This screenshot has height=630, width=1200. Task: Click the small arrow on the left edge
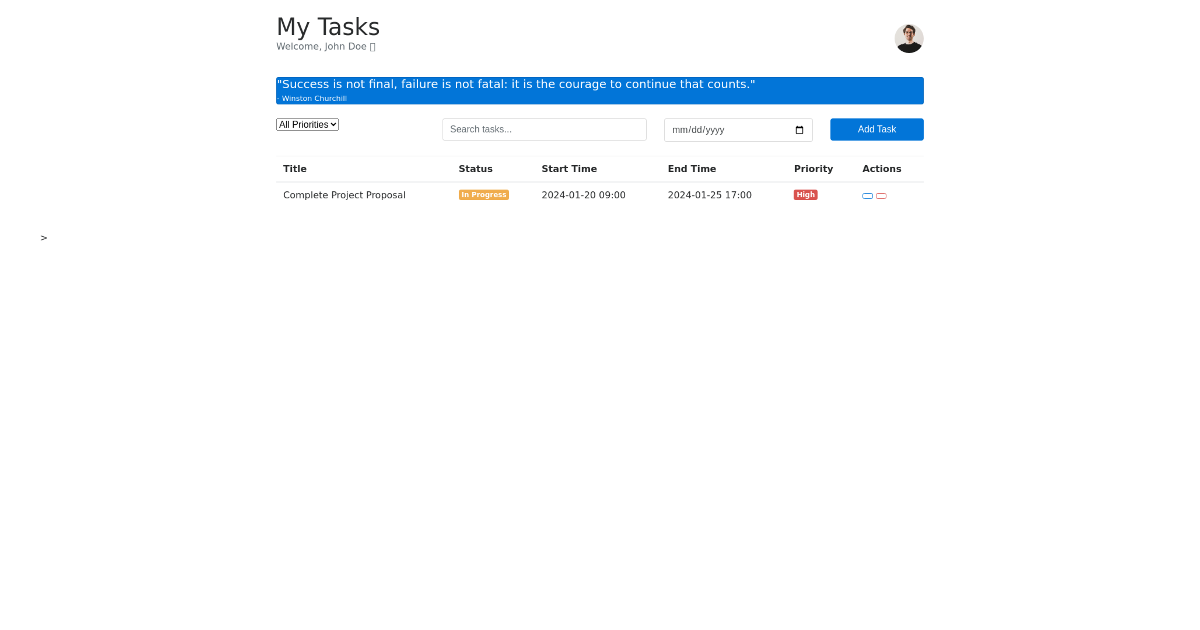point(43,238)
